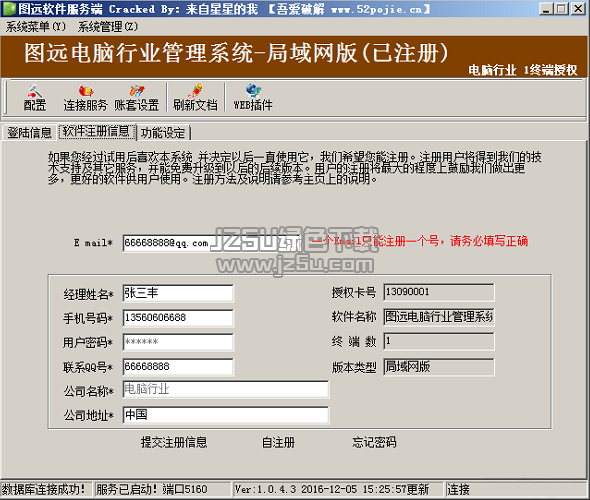Click the 手机号码 input field

click(x=178, y=318)
